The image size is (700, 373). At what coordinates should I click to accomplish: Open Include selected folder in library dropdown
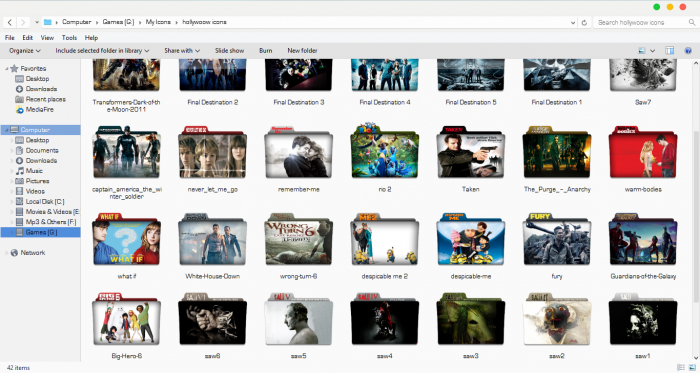pyautogui.click(x=102, y=50)
